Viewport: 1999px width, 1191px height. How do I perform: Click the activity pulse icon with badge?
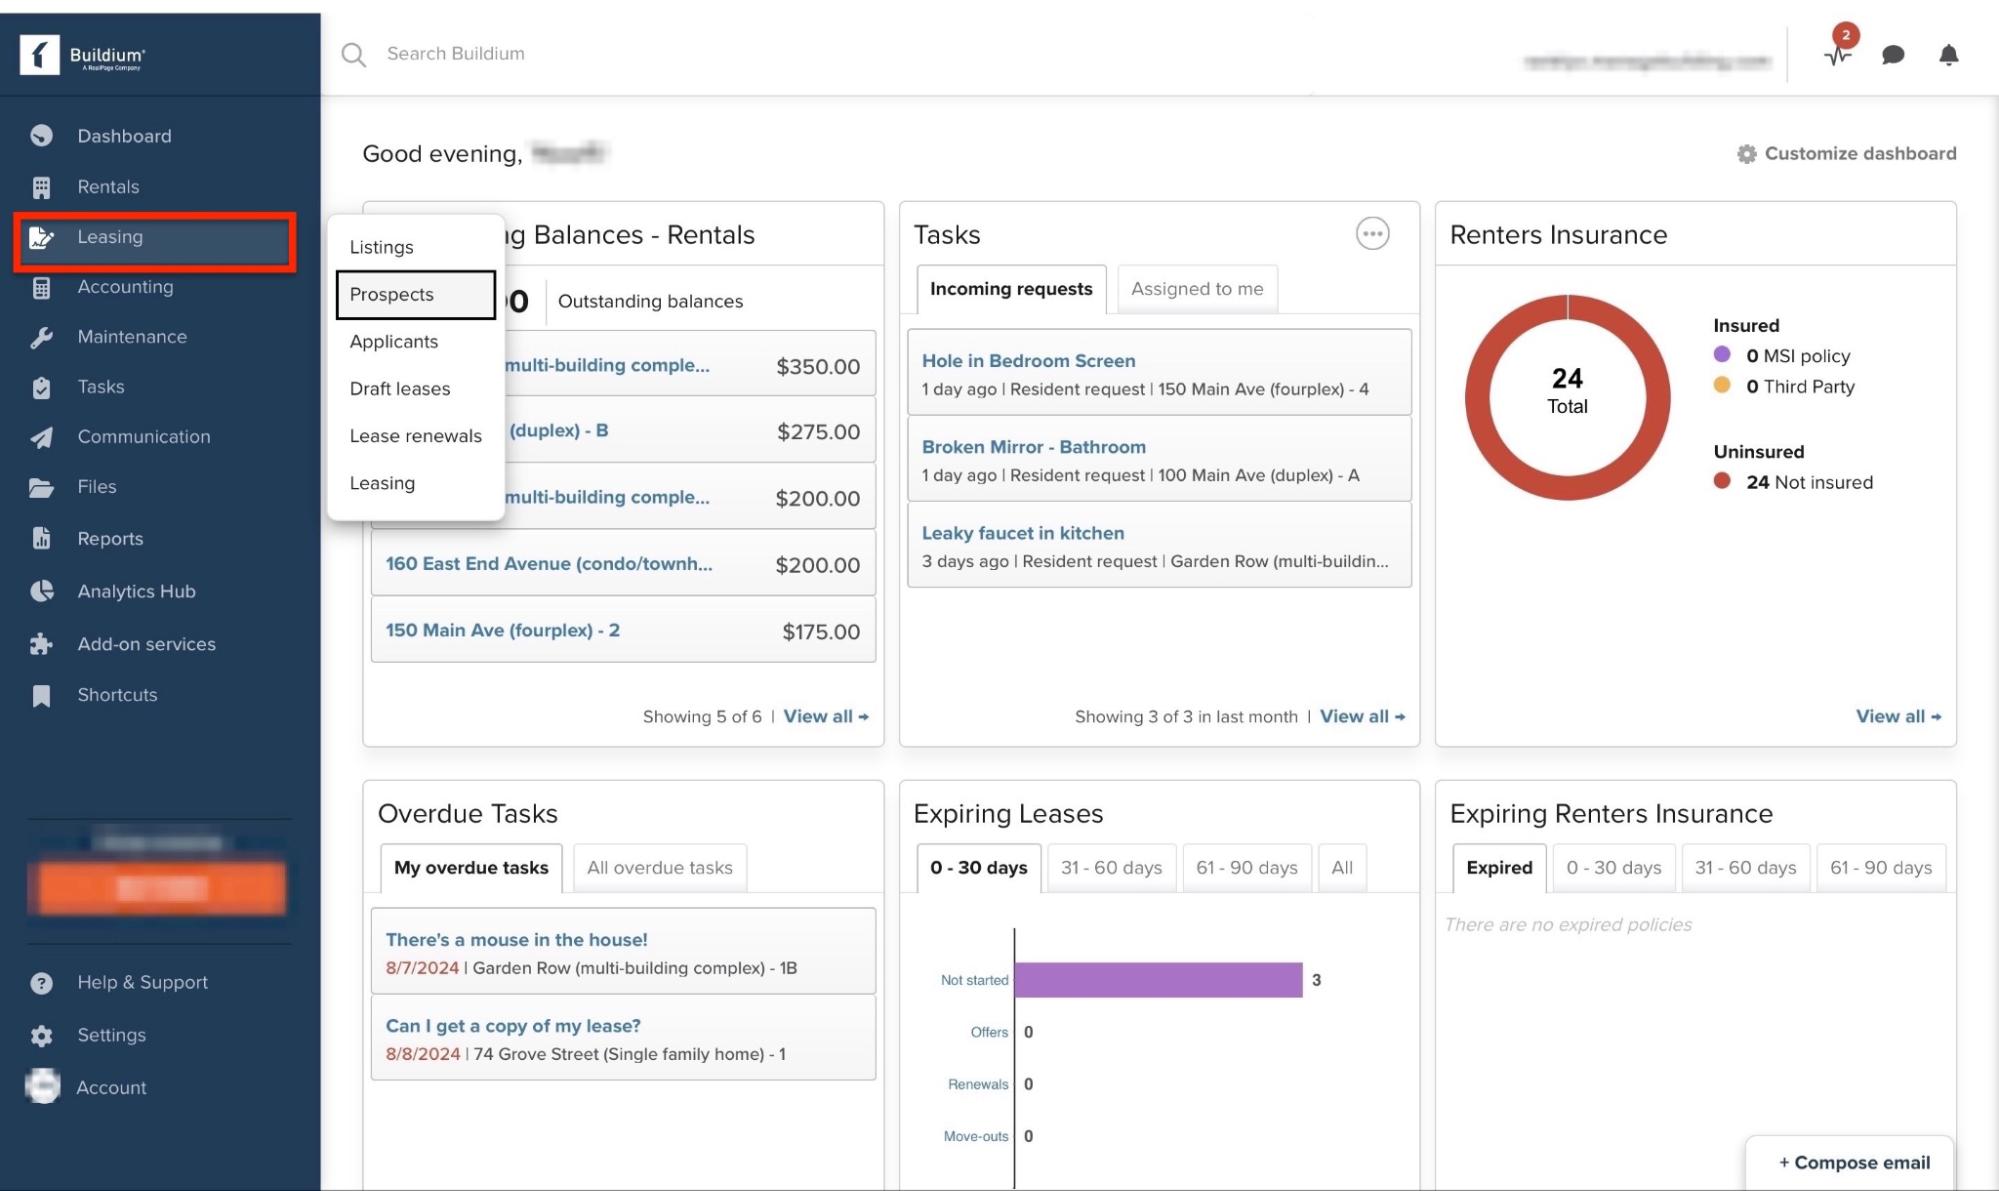tap(1838, 54)
